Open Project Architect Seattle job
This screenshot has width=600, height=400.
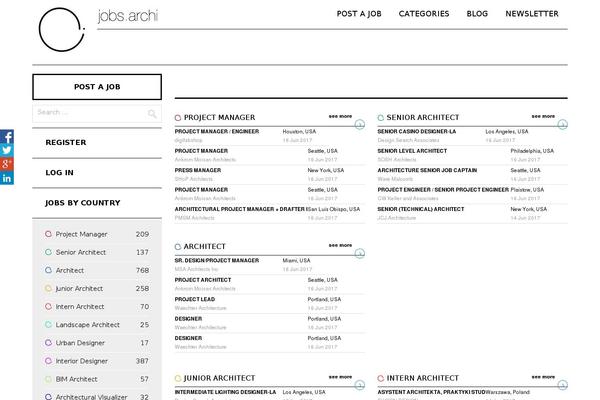tap(203, 280)
